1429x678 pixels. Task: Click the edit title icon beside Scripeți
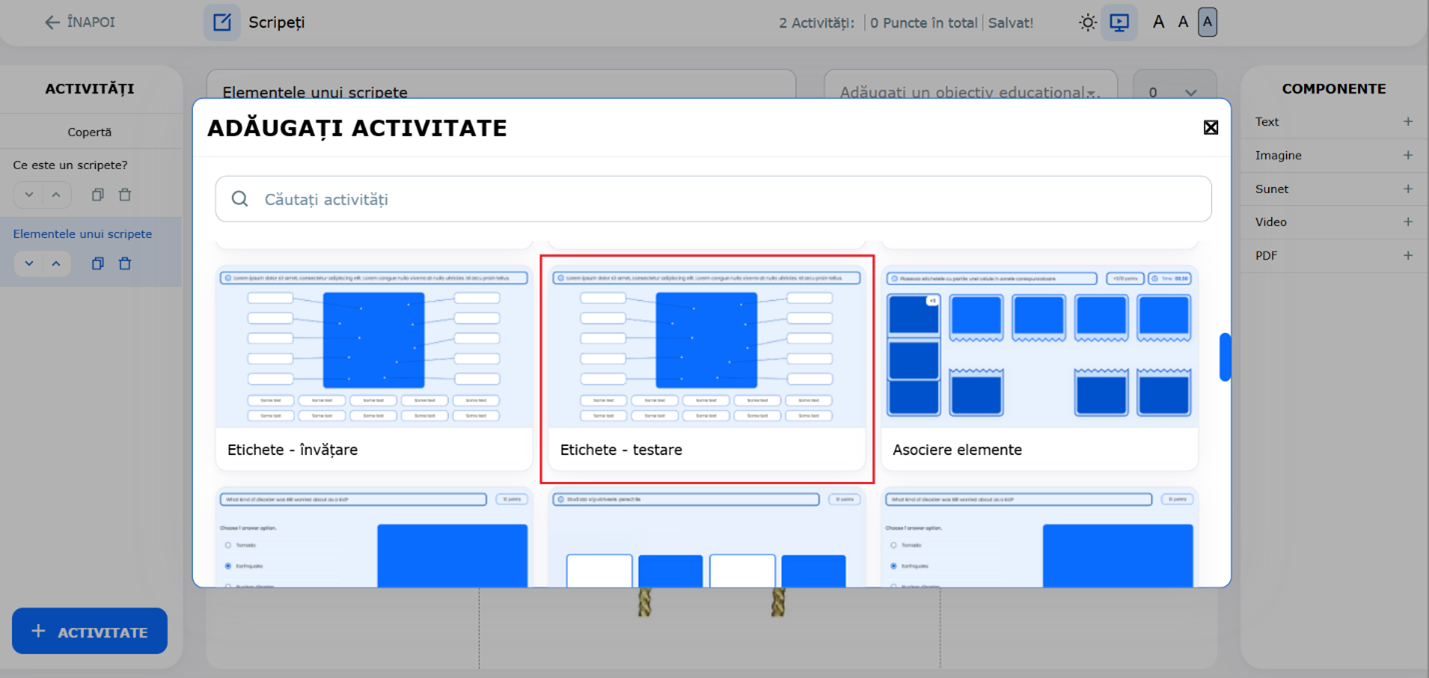point(222,22)
